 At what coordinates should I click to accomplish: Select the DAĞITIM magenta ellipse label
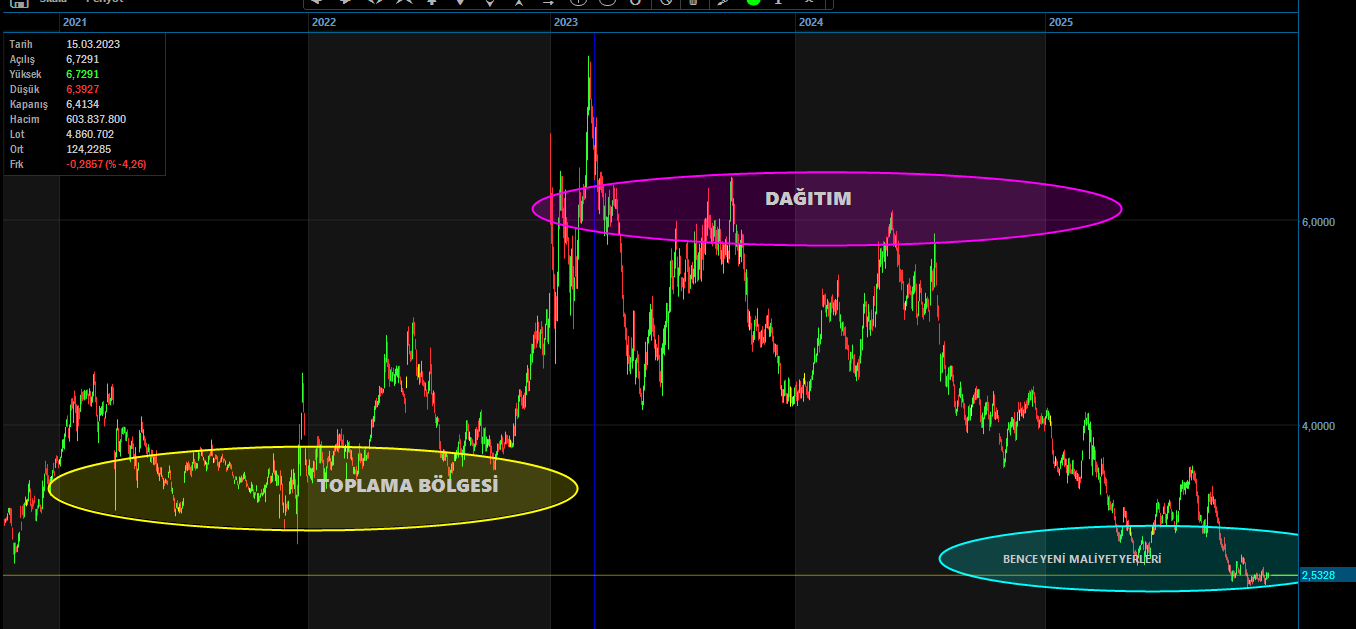pyautogui.click(x=808, y=199)
